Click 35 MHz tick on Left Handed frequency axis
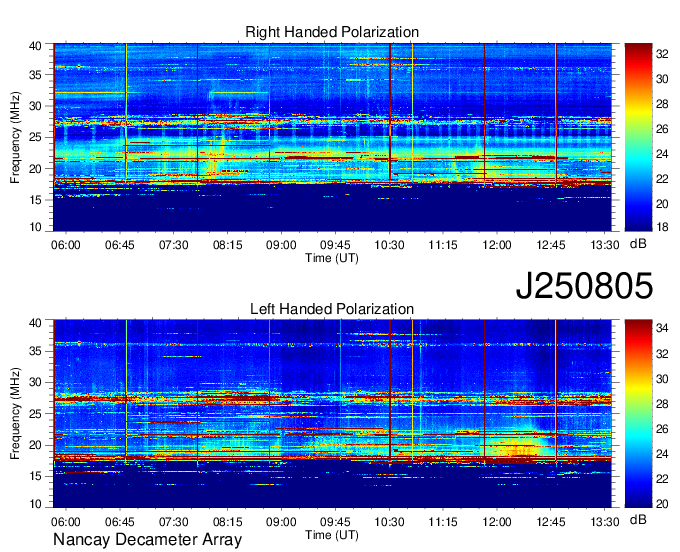This screenshot has height=552, width=680. click(x=35, y=351)
